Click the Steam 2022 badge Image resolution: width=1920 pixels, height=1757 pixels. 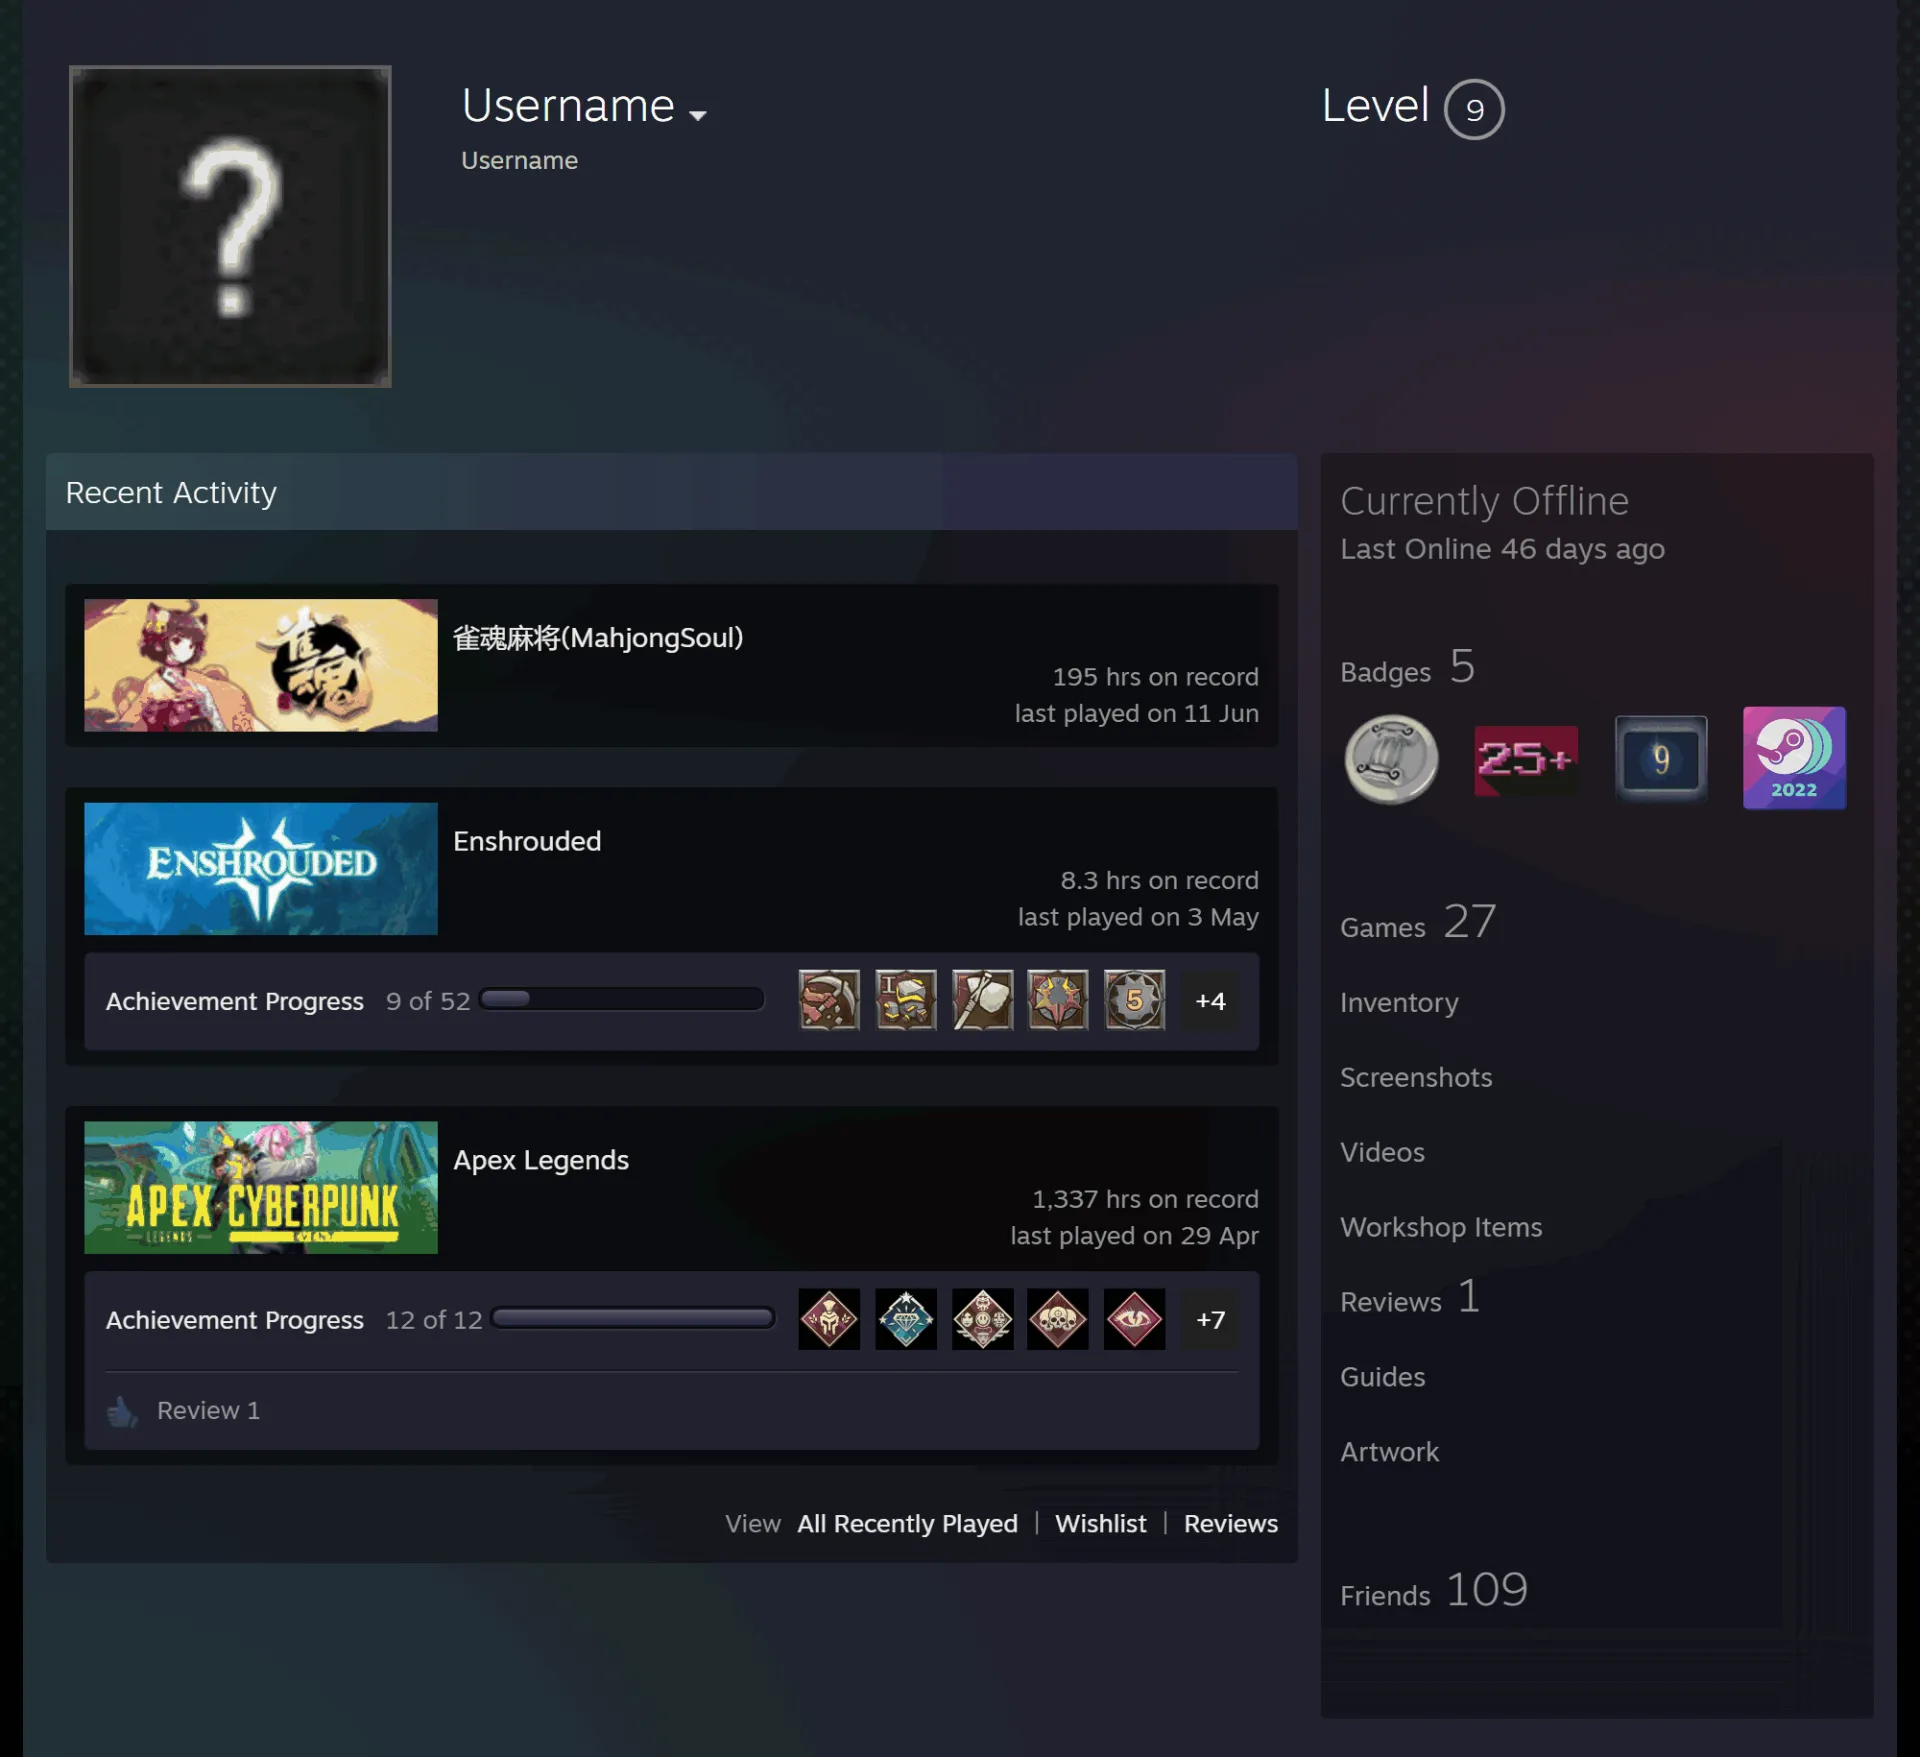(1794, 758)
